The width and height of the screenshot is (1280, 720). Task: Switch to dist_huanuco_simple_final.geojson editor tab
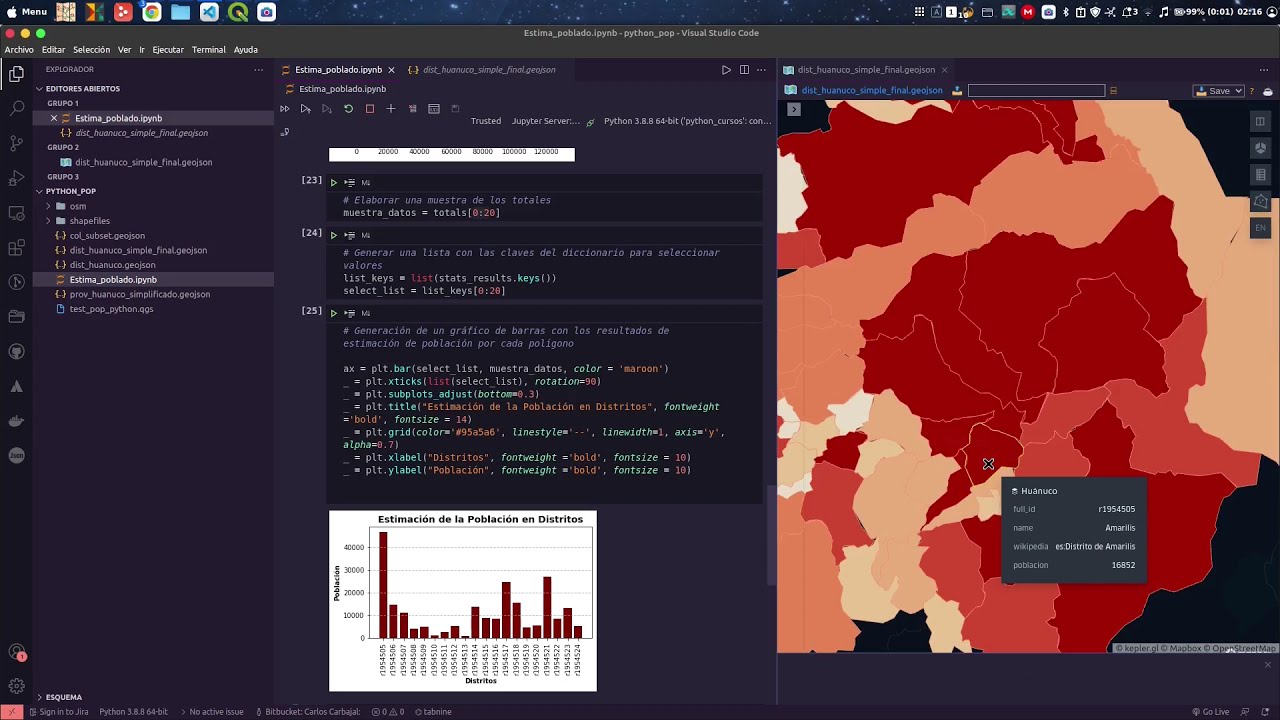click(x=489, y=70)
